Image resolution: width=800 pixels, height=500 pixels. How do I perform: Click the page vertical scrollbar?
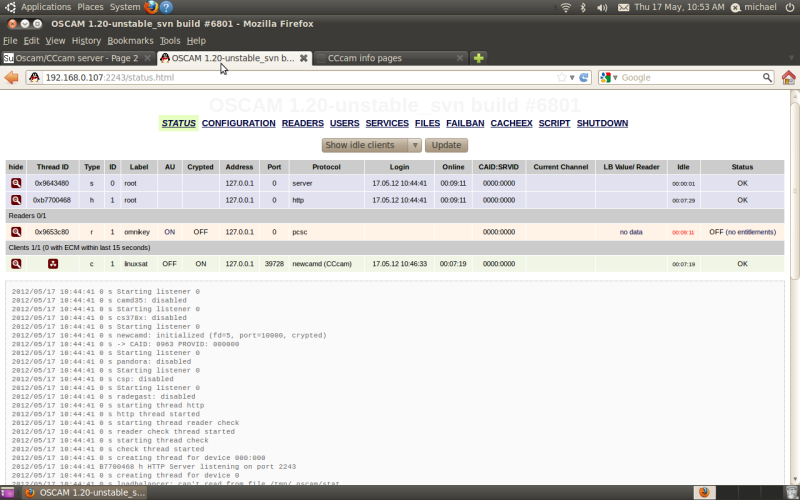794,190
